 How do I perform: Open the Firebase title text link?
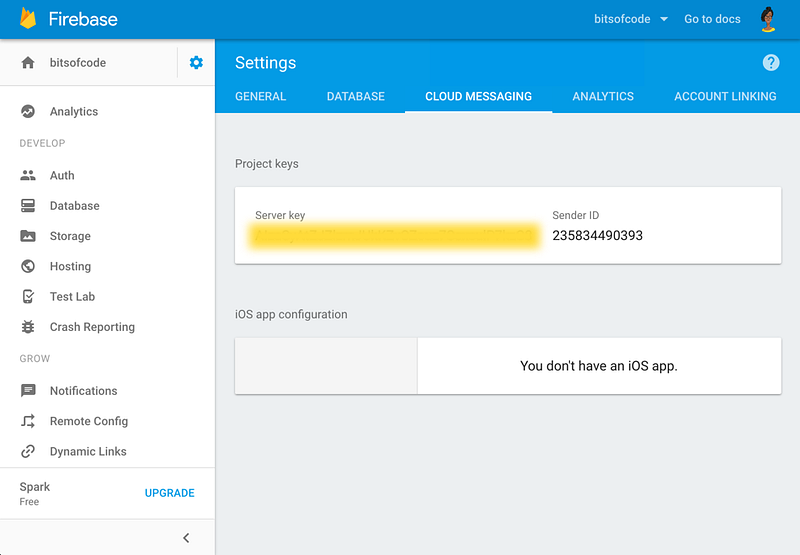click(x=83, y=19)
